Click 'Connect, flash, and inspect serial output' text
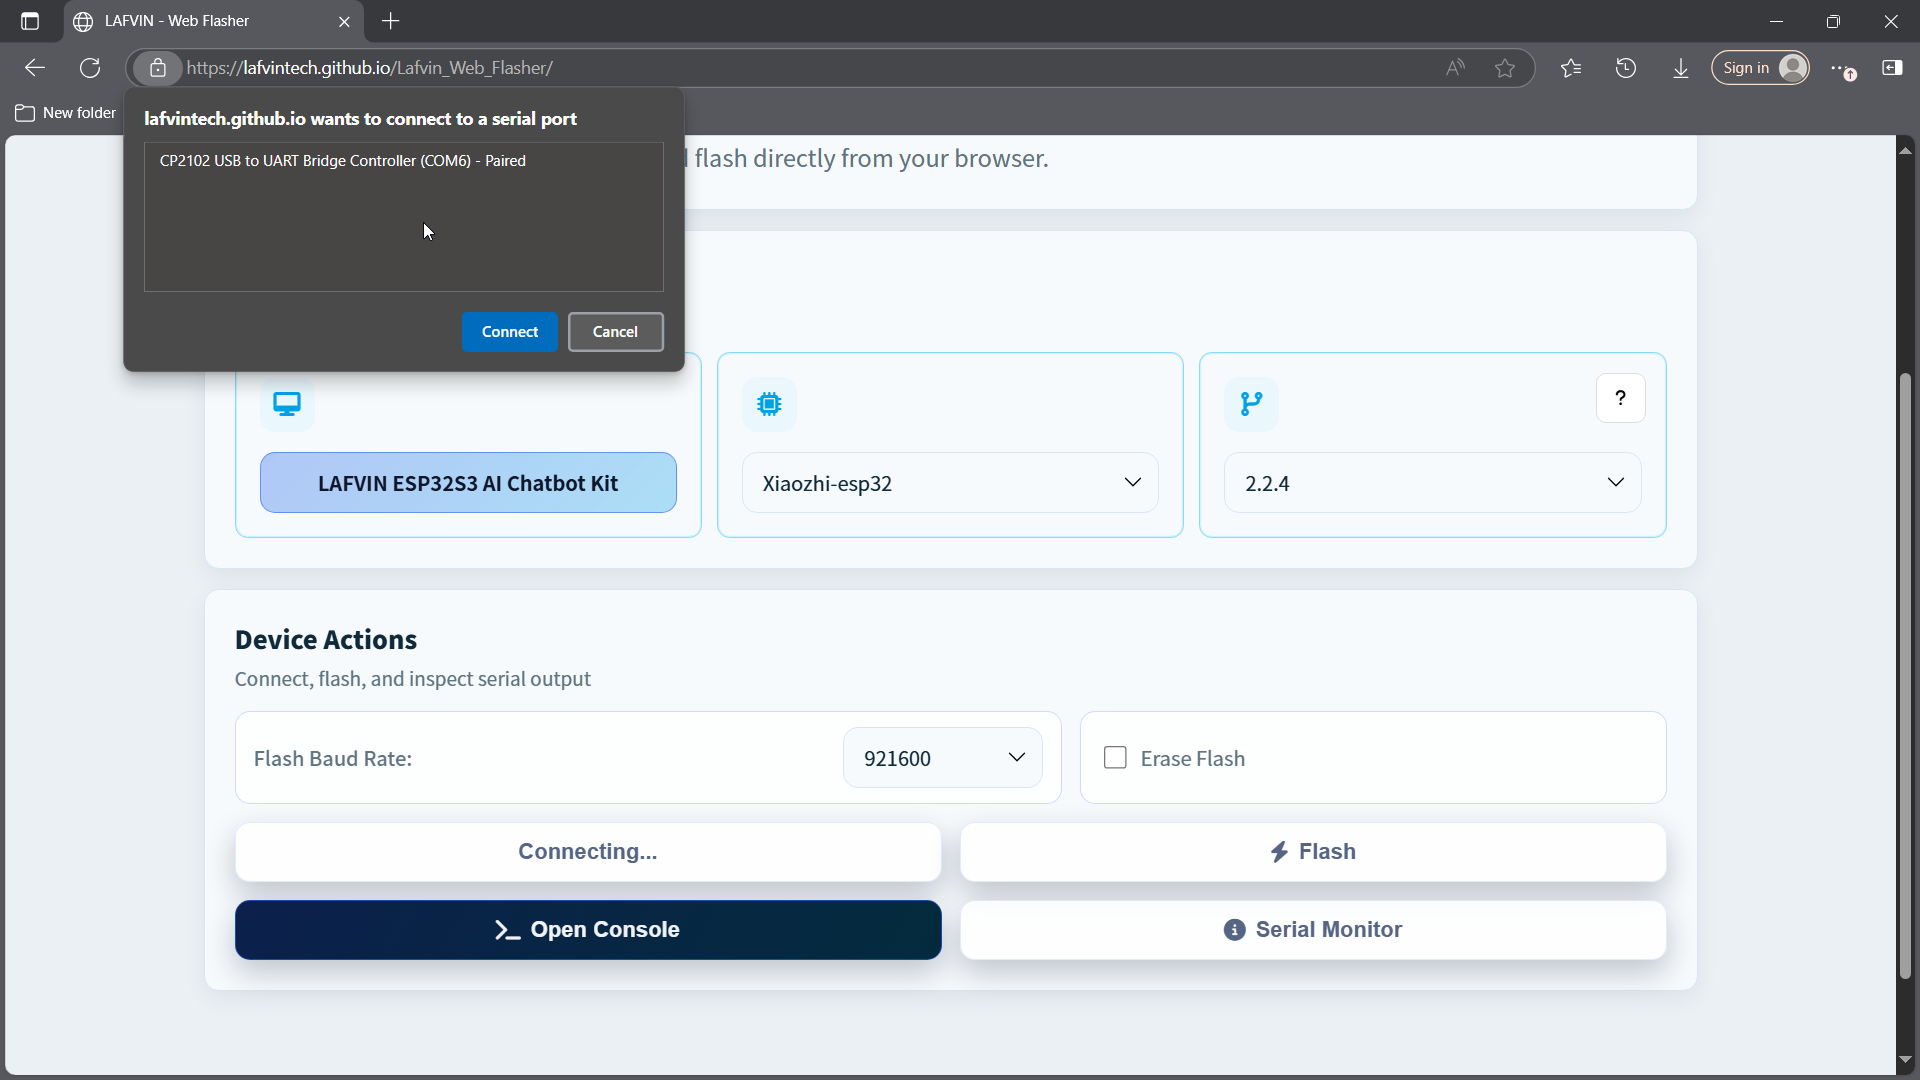 pos(413,679)
